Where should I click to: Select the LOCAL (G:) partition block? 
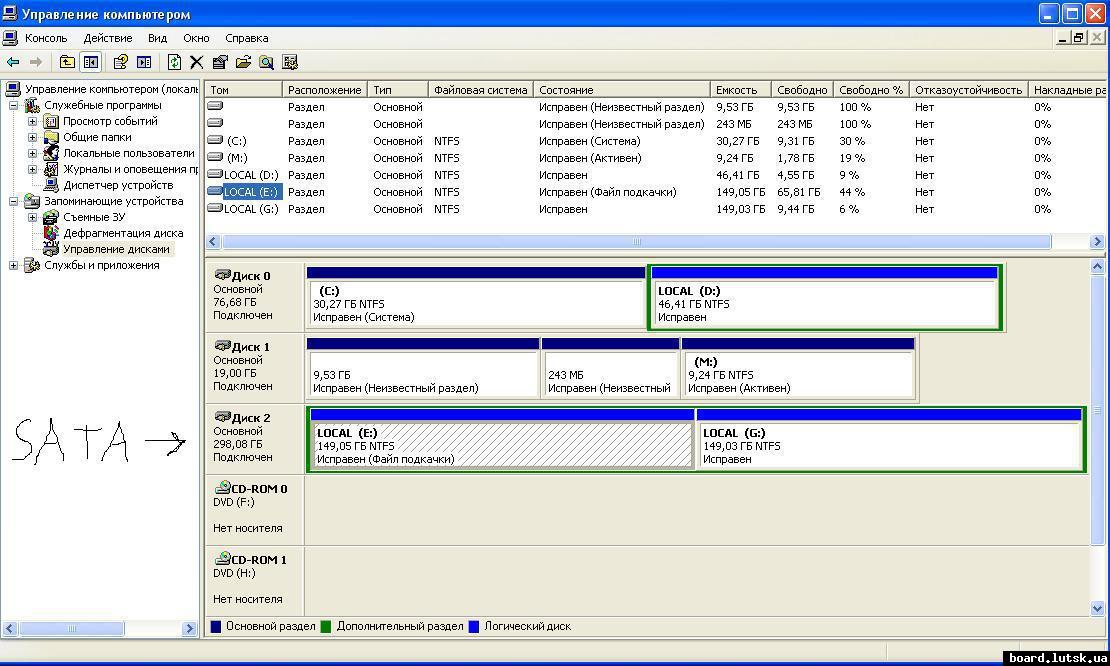pos(889,446)
